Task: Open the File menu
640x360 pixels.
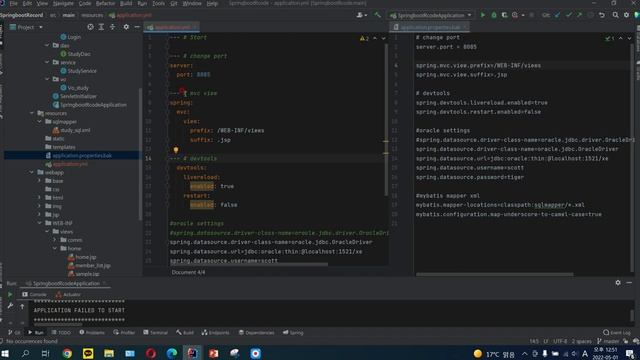Action: tap(13, 3)
